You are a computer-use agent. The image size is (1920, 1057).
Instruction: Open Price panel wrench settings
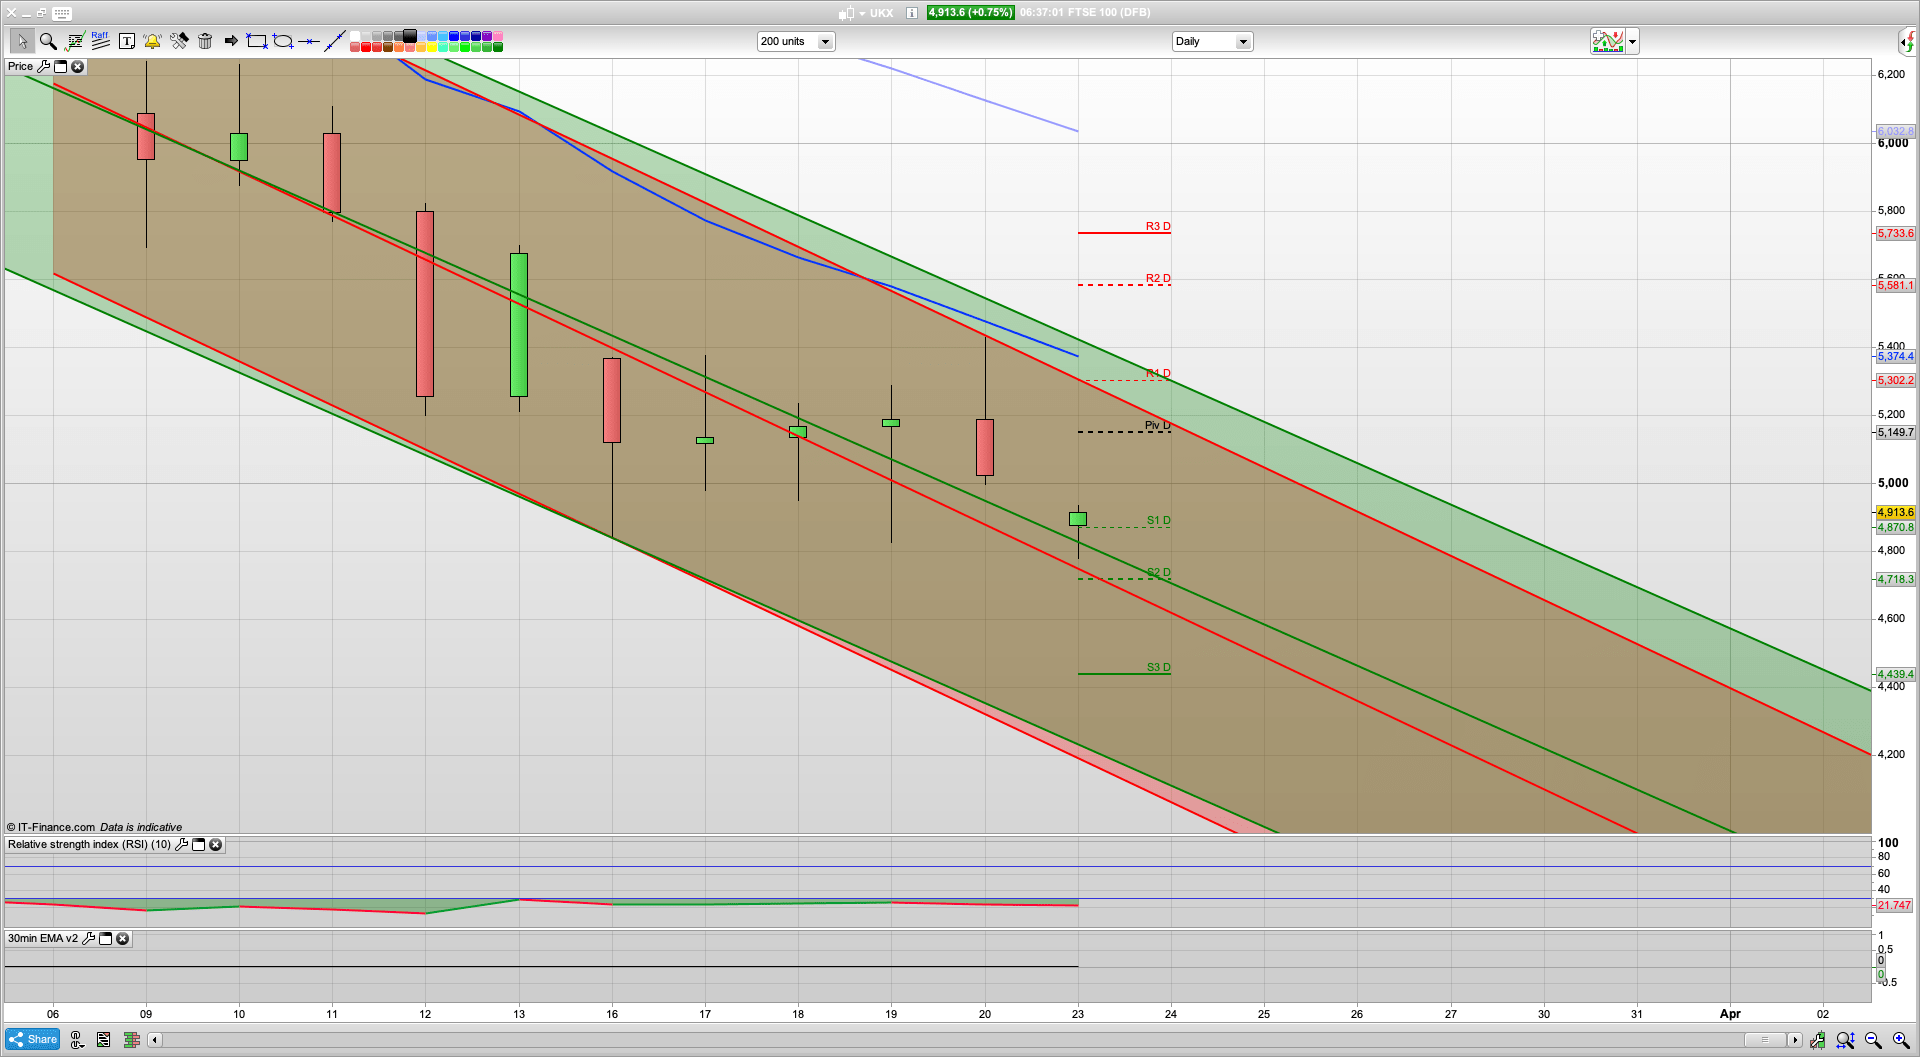tap(43, 66)
